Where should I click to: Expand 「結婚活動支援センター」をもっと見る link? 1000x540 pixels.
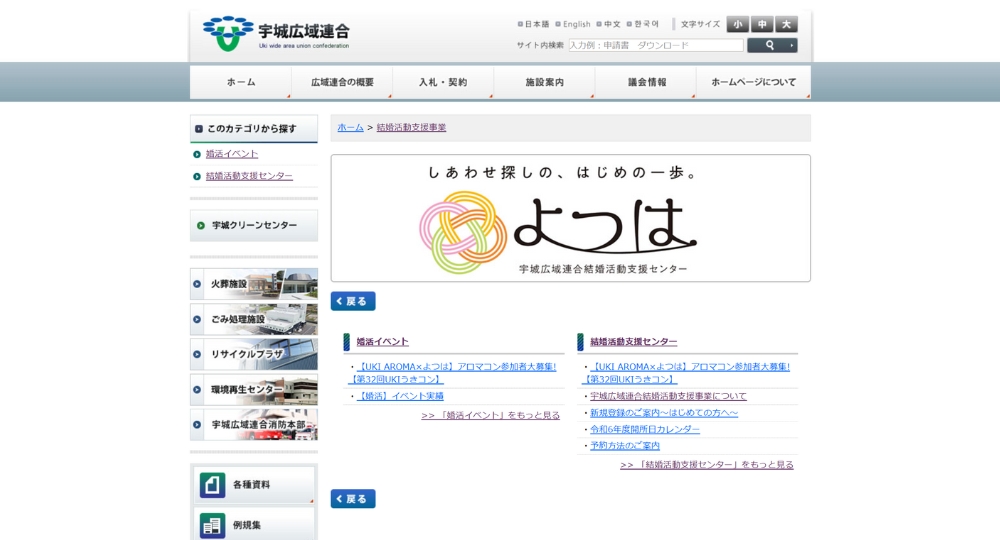[706, 465]
